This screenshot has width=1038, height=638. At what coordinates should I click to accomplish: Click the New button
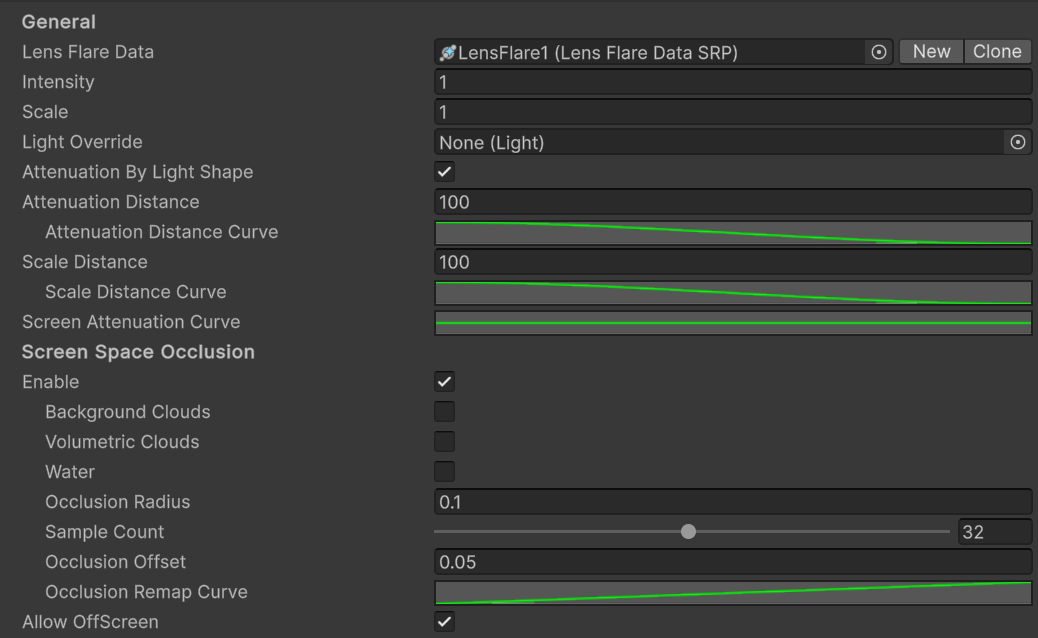tap(931, 52)
